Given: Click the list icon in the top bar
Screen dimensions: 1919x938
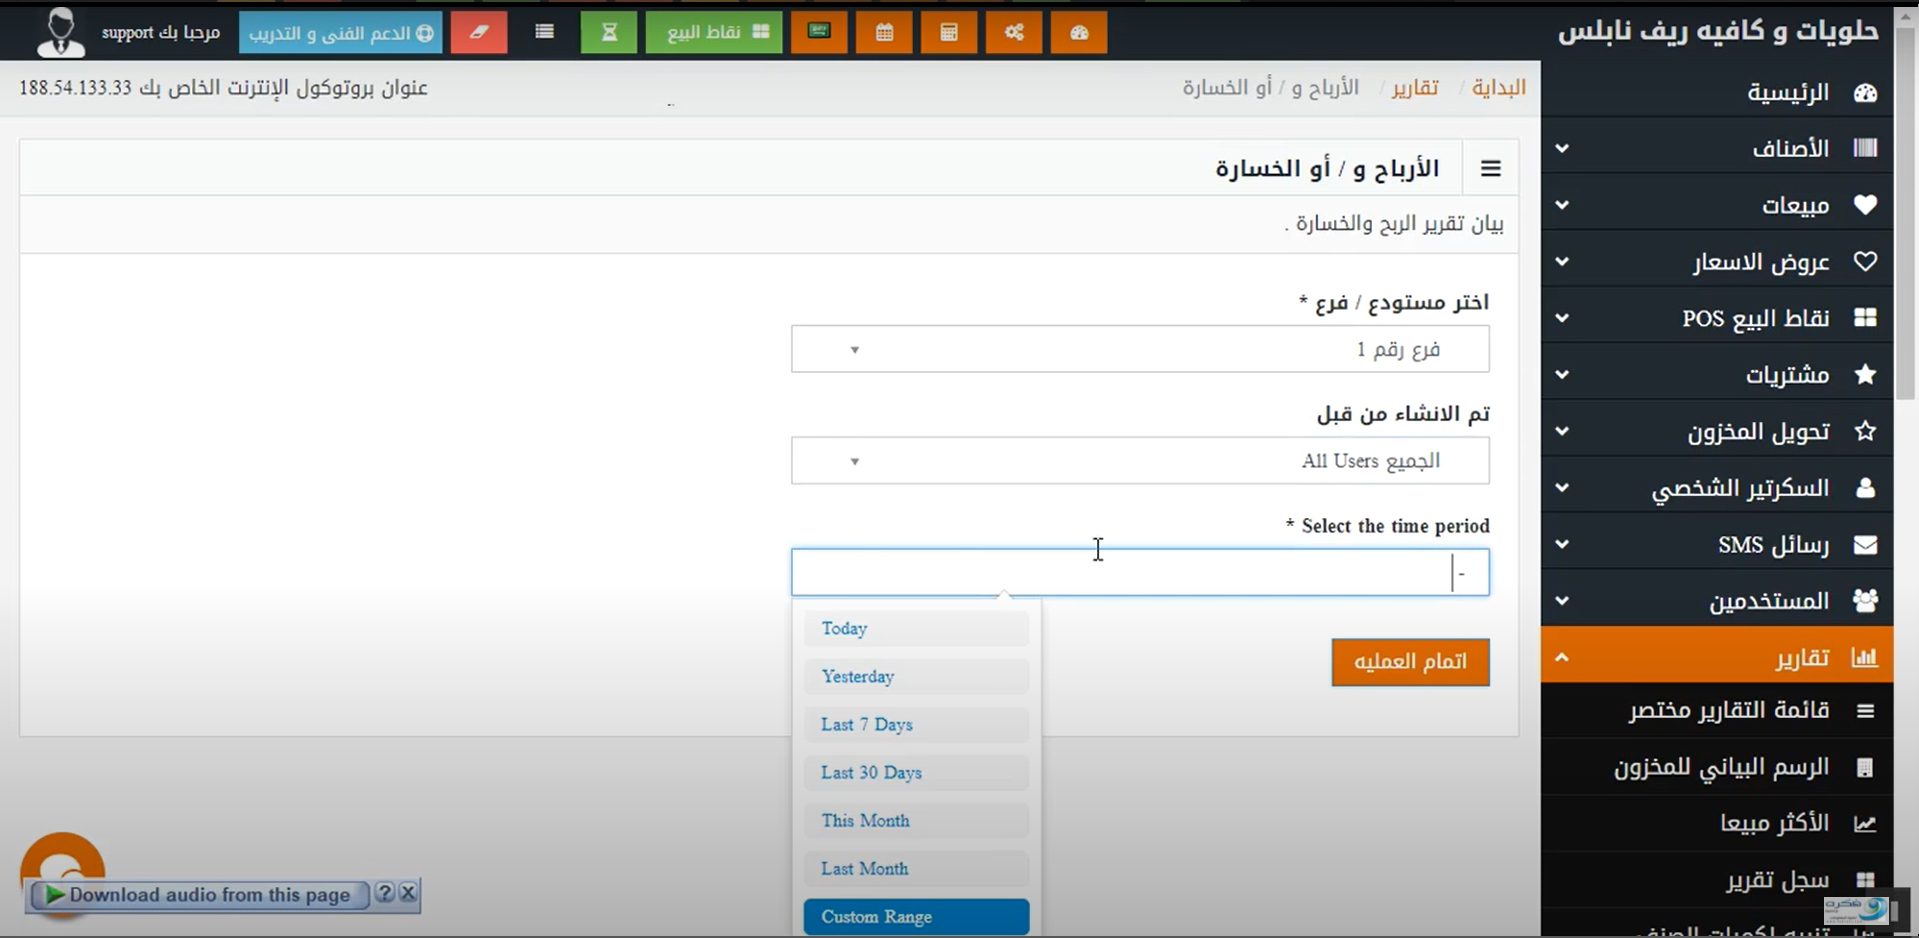Looking at the screenshot, I should pos(544,32).
